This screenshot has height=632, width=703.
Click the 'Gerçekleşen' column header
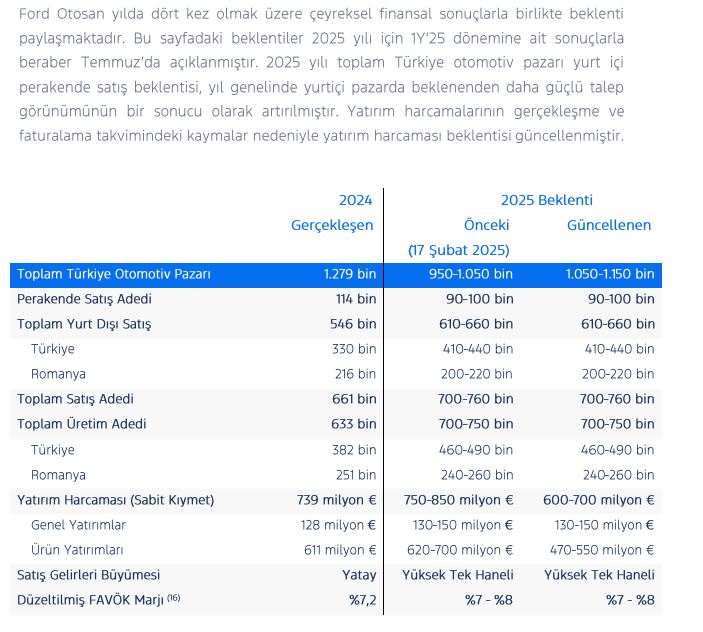(332, 225)
